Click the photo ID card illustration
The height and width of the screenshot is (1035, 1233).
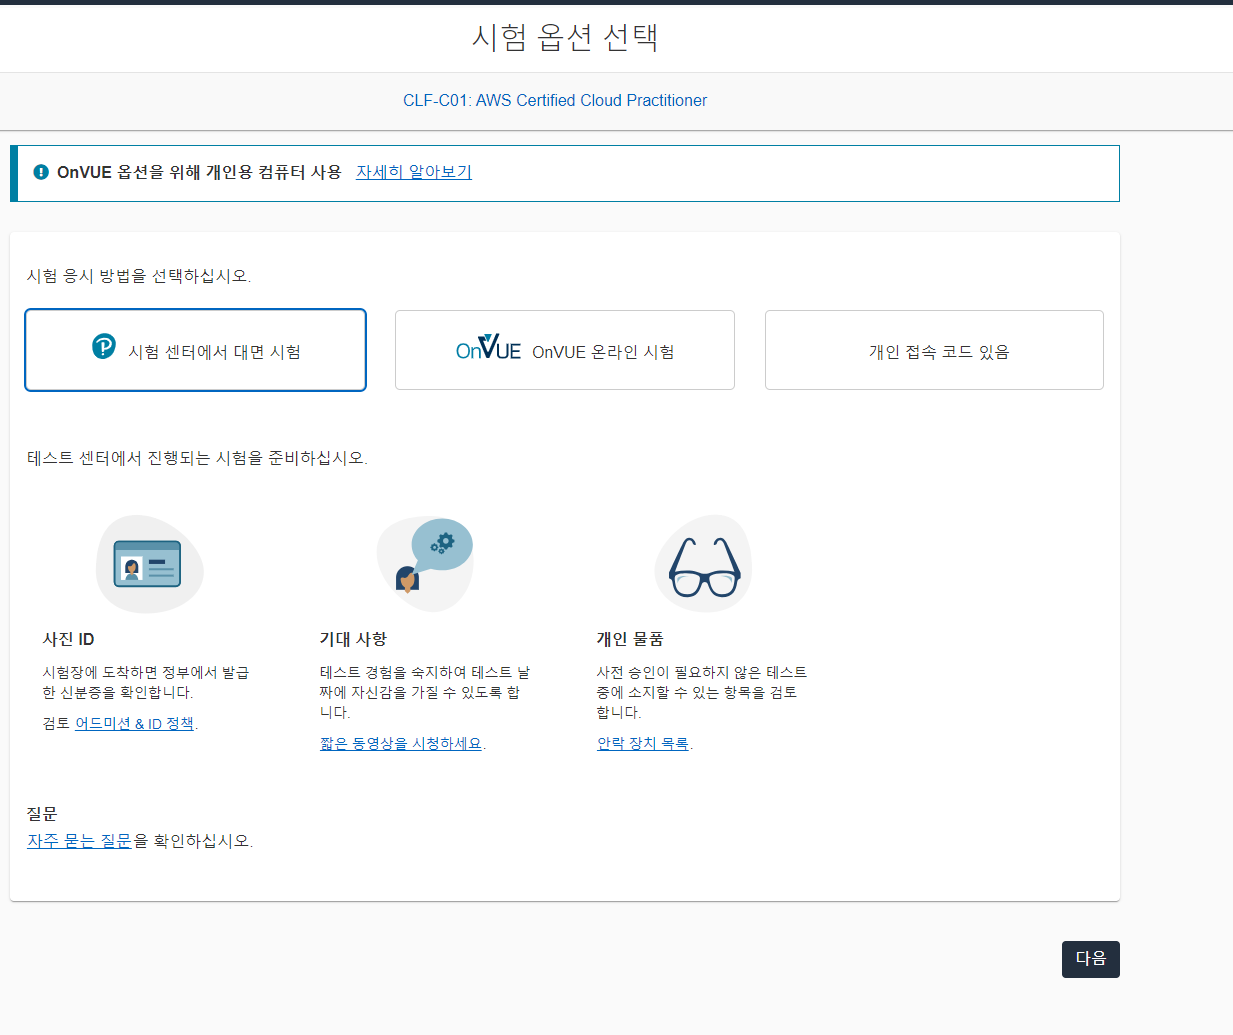pos(148,564)
